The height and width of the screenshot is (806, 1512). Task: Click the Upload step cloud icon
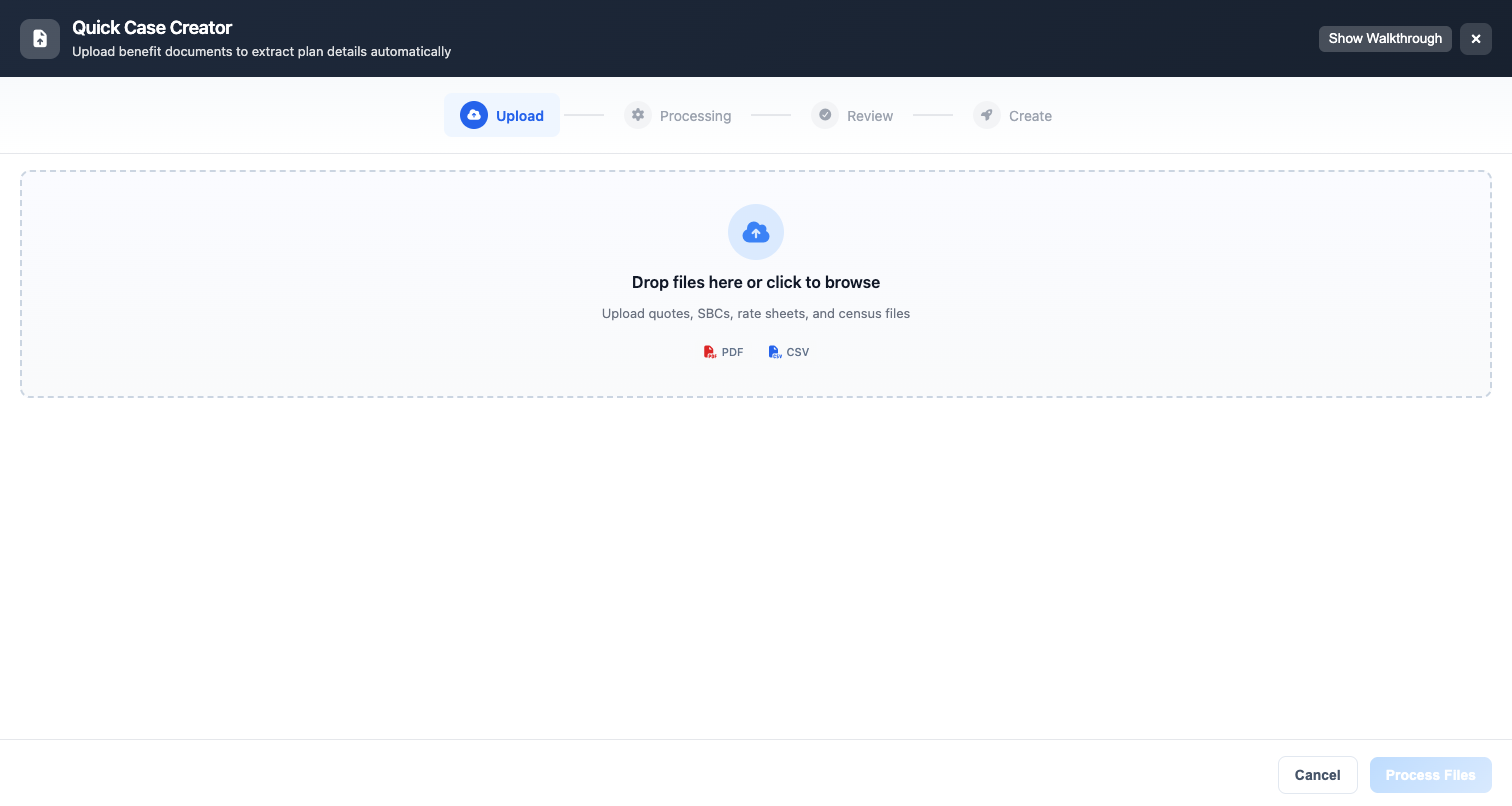pos(474,115)
